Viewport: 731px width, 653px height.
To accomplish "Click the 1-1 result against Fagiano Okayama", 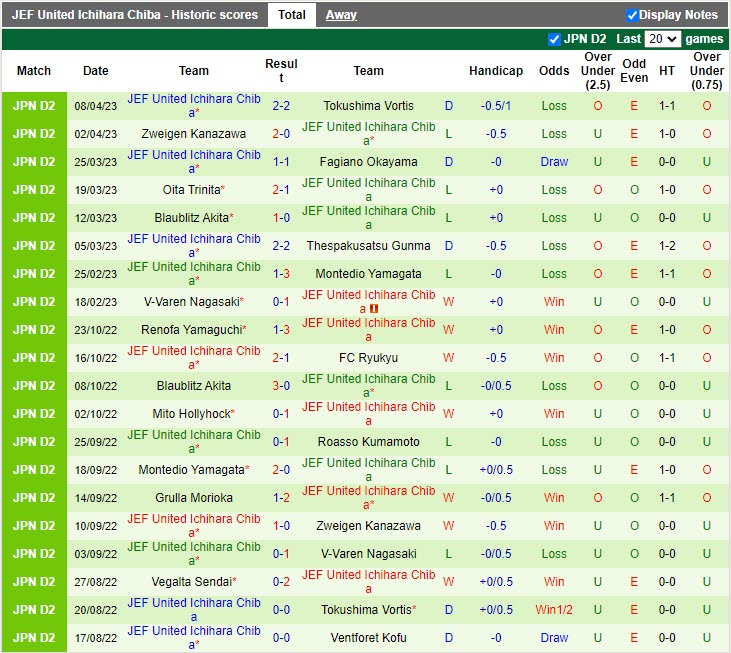I will tap(281, 162).
